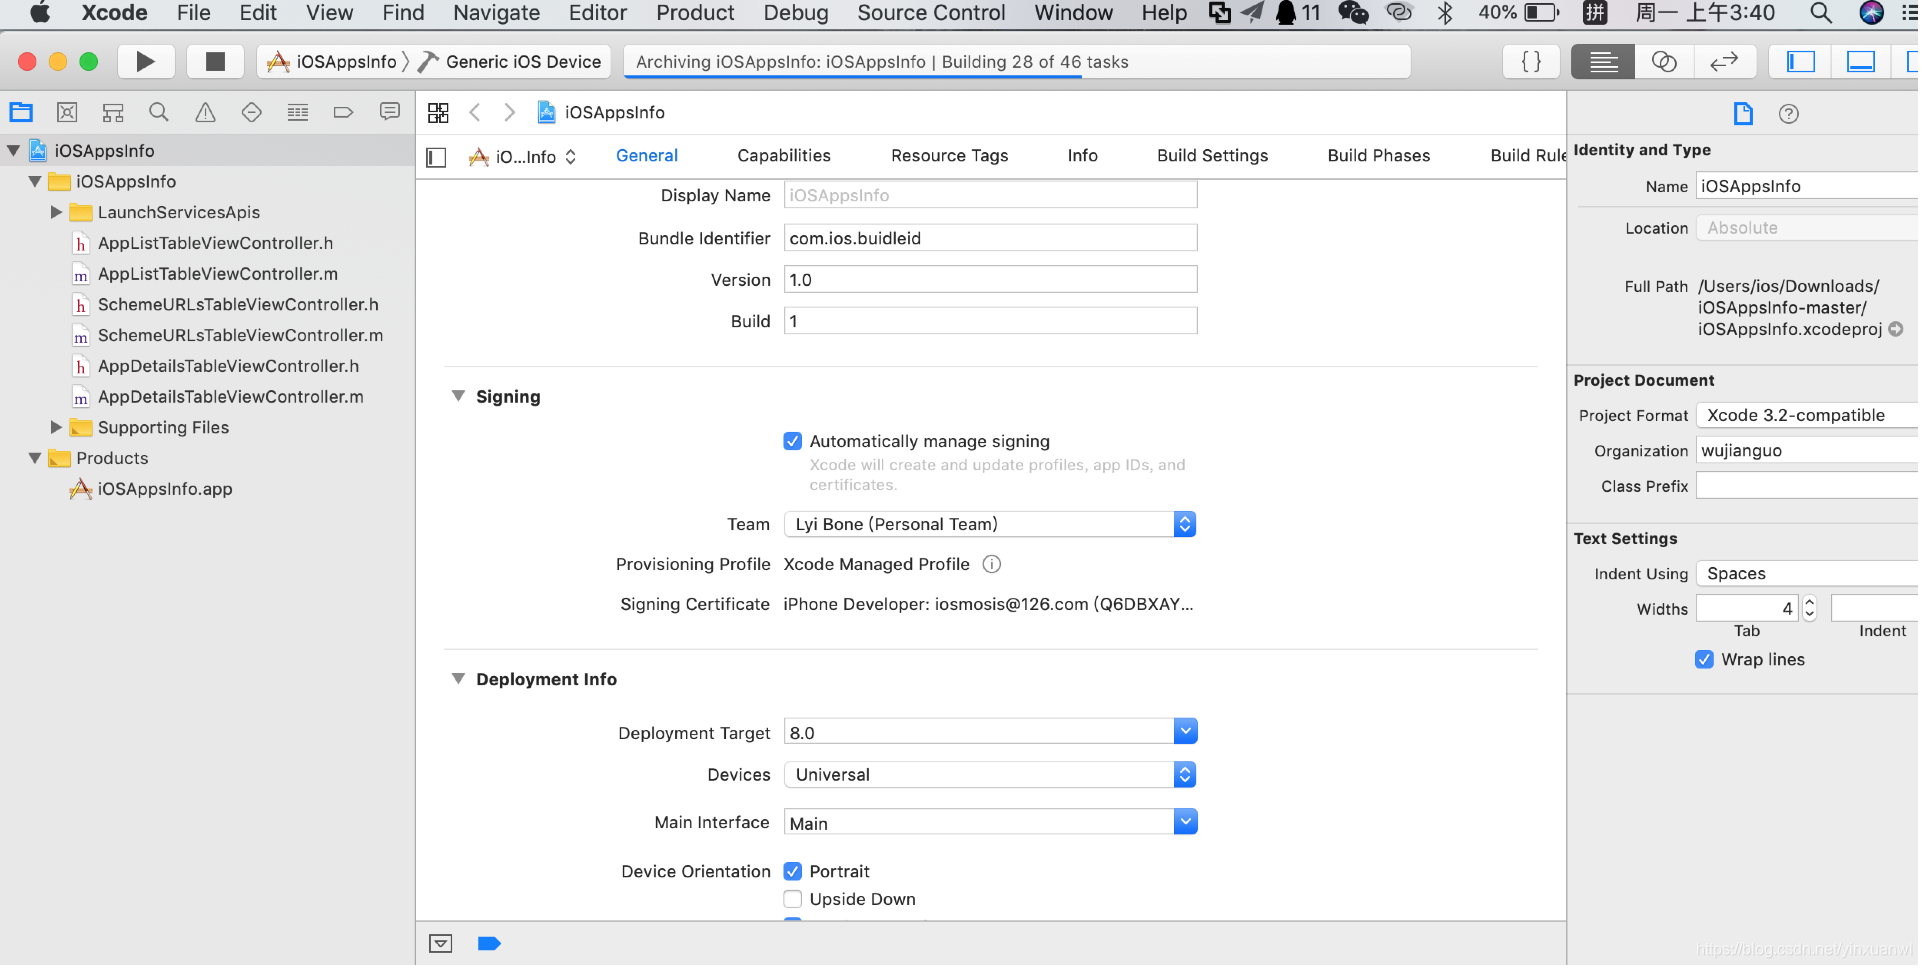Go forward in editor history
The image size is (1922, 968).
point(509,112)
